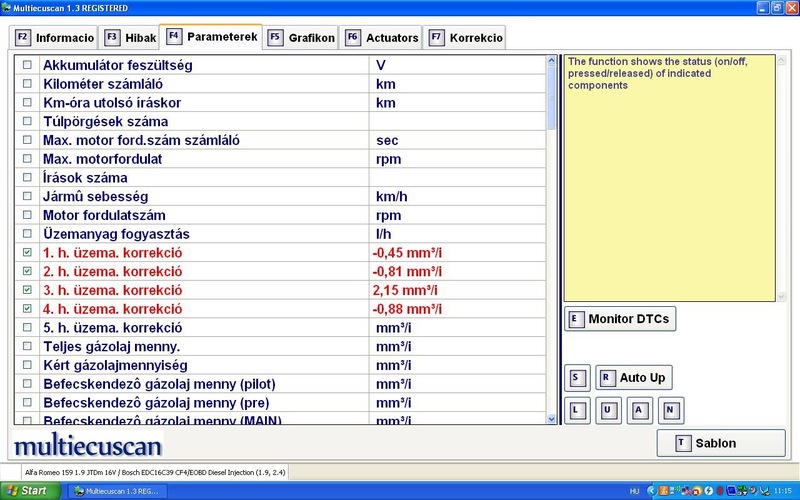This screenshot has height=500, width=800.
Task: Enable 5. h. üzema. korrekció checkbox
Action: point(27,327)
